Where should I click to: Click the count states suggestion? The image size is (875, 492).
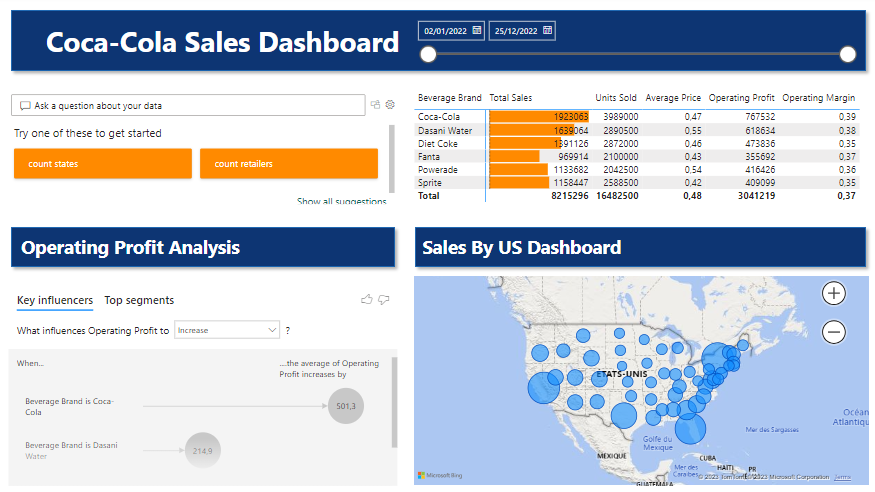(102, 164)
